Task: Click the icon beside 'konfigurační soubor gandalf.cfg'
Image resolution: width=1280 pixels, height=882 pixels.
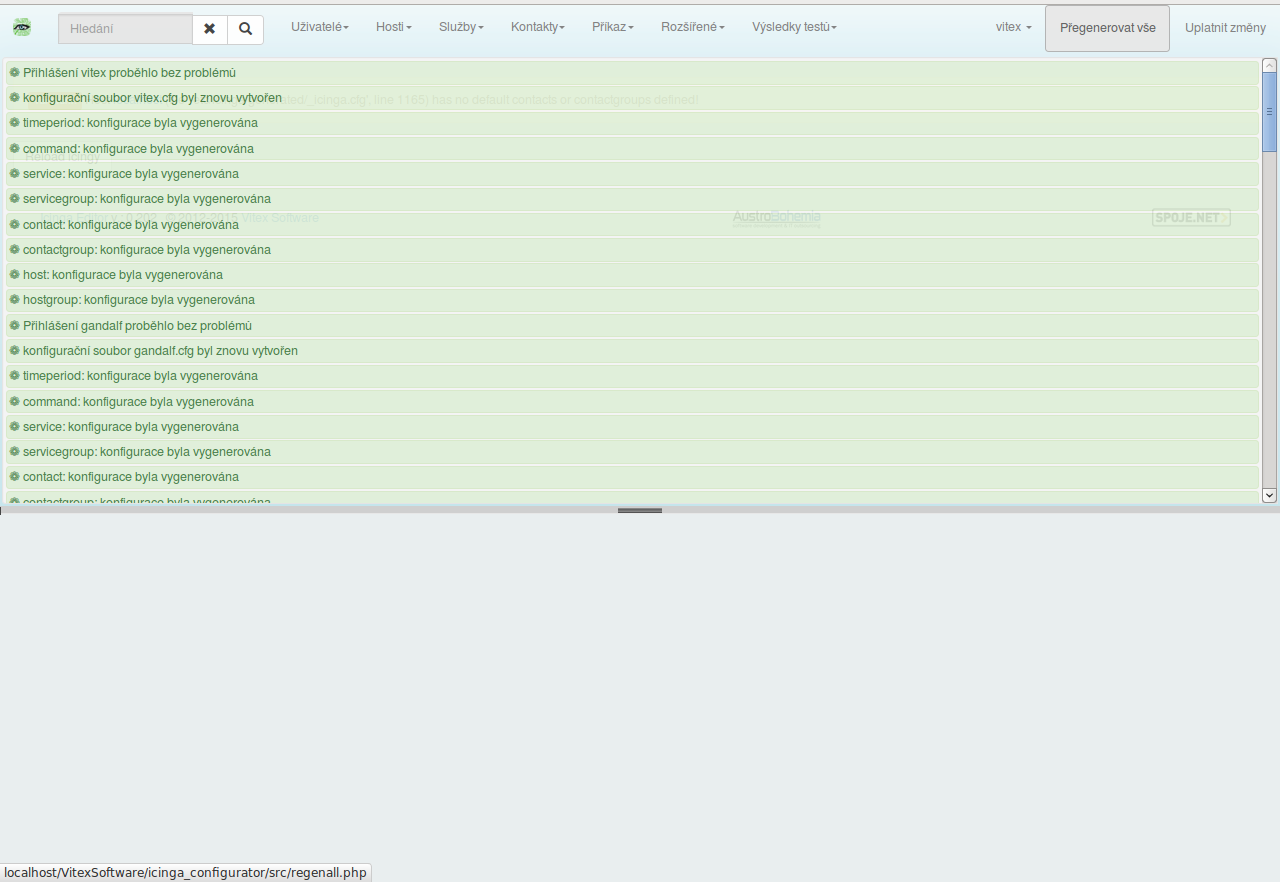Action: point(15,350)
